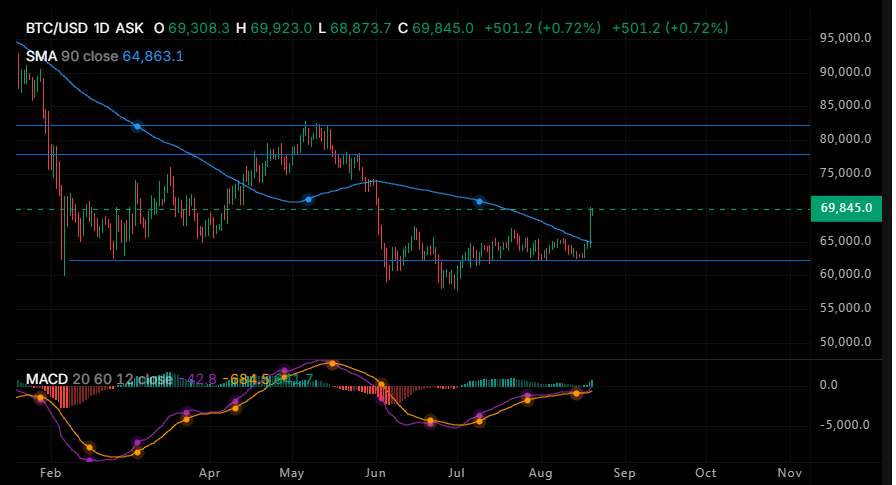Select the lowest horizontal support line

tap(439, 260)
